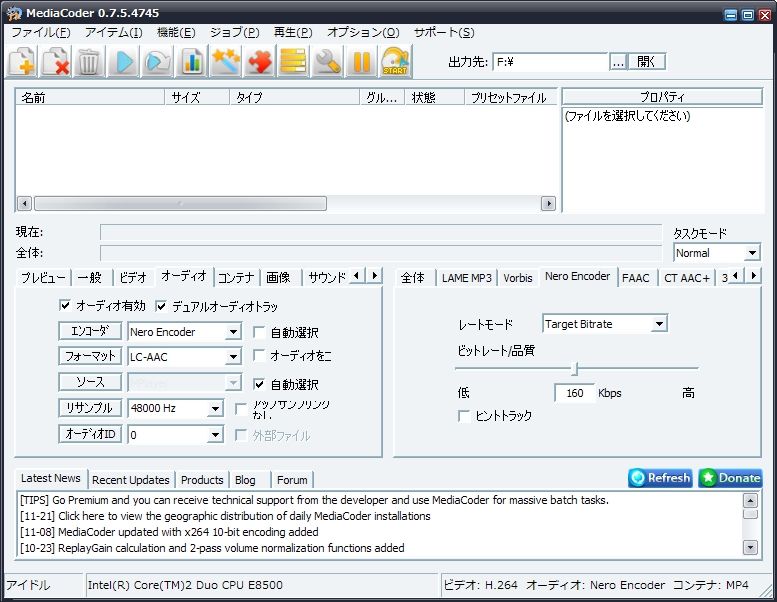777x602 pixels.
Task: Open the サポート(S) menu
Action: pyautogui.click(x=444, y=32)
